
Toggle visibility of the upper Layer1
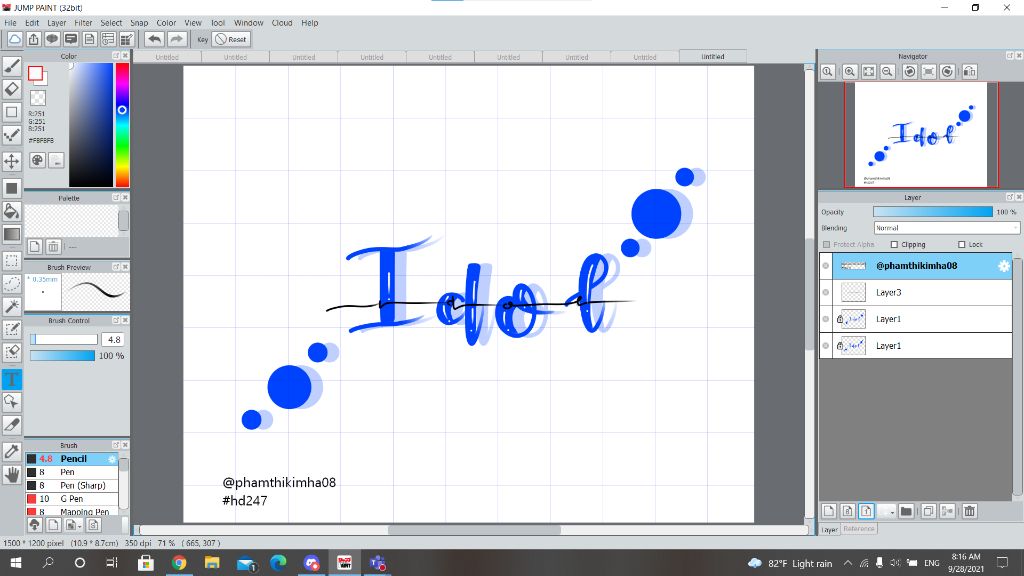point(825,319)
